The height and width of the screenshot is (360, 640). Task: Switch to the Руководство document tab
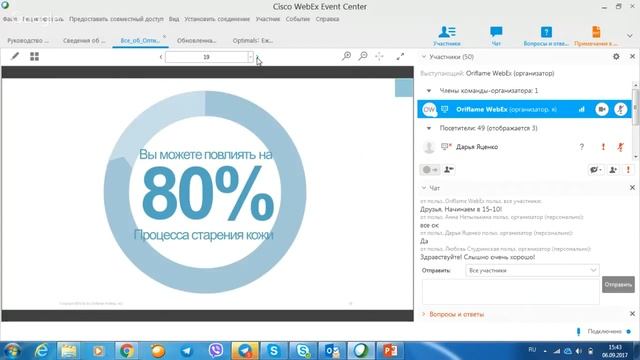[x=28, y=41]
